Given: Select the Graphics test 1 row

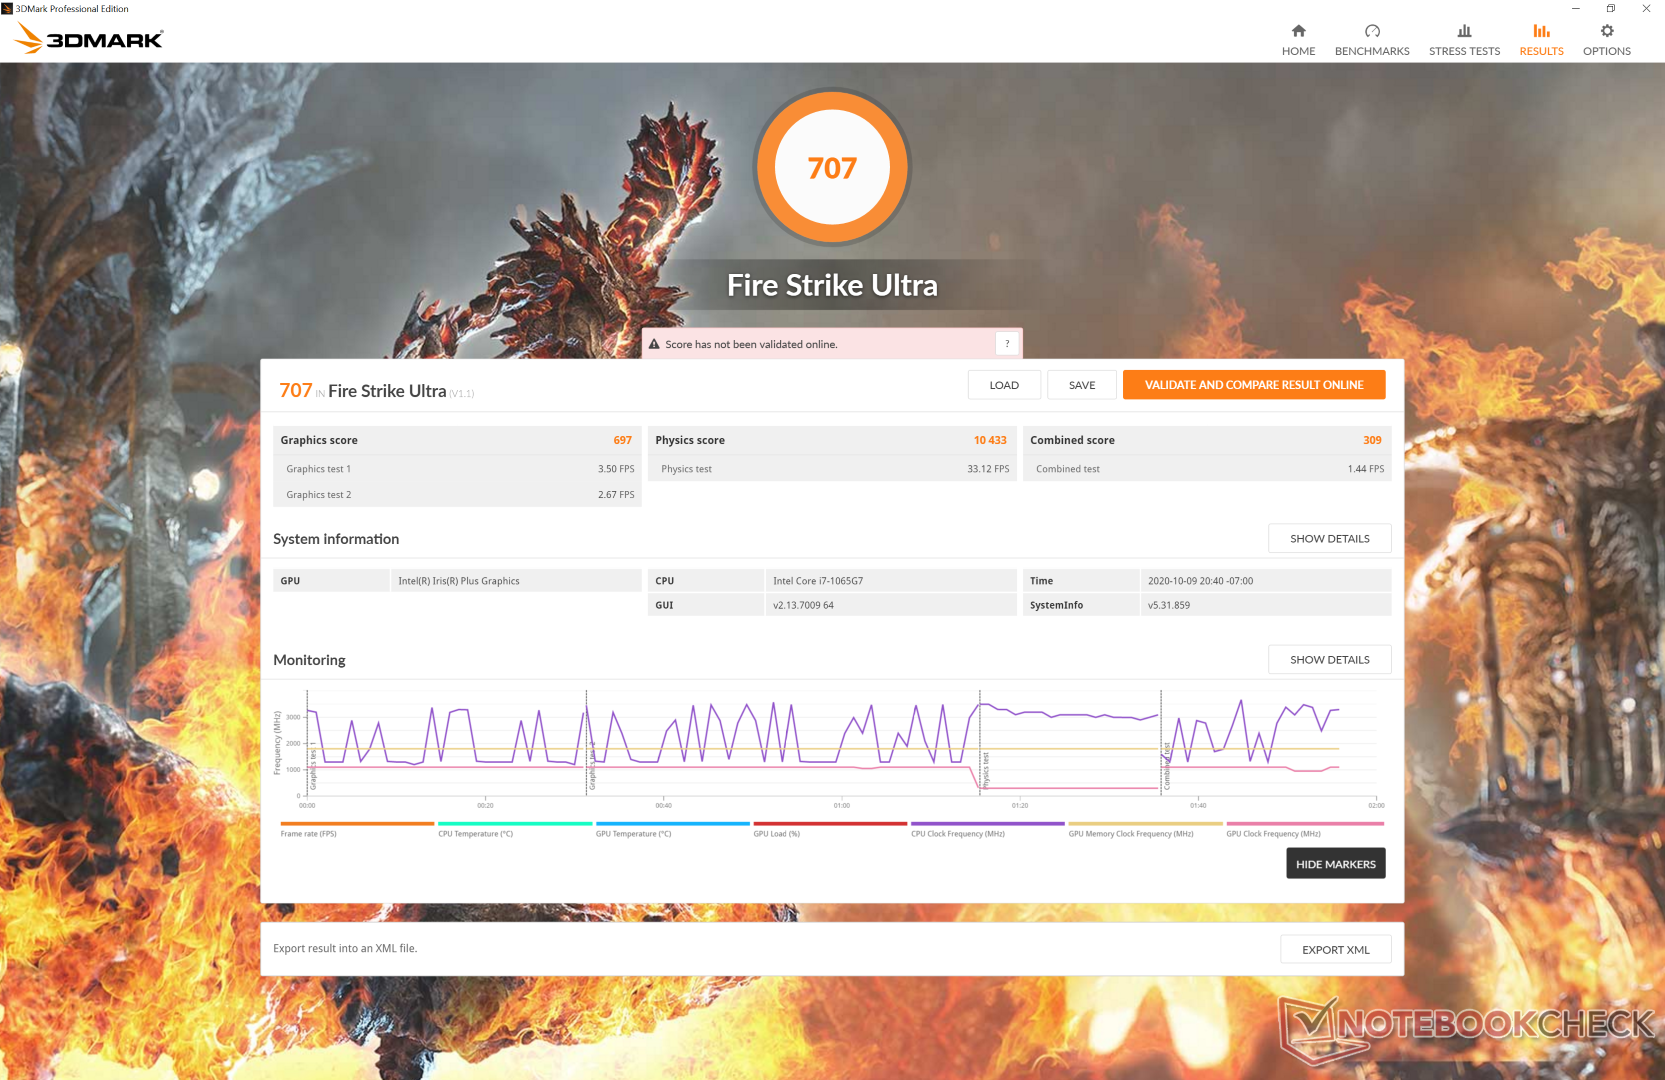Looking at the screenshot, I should [457, 469].
